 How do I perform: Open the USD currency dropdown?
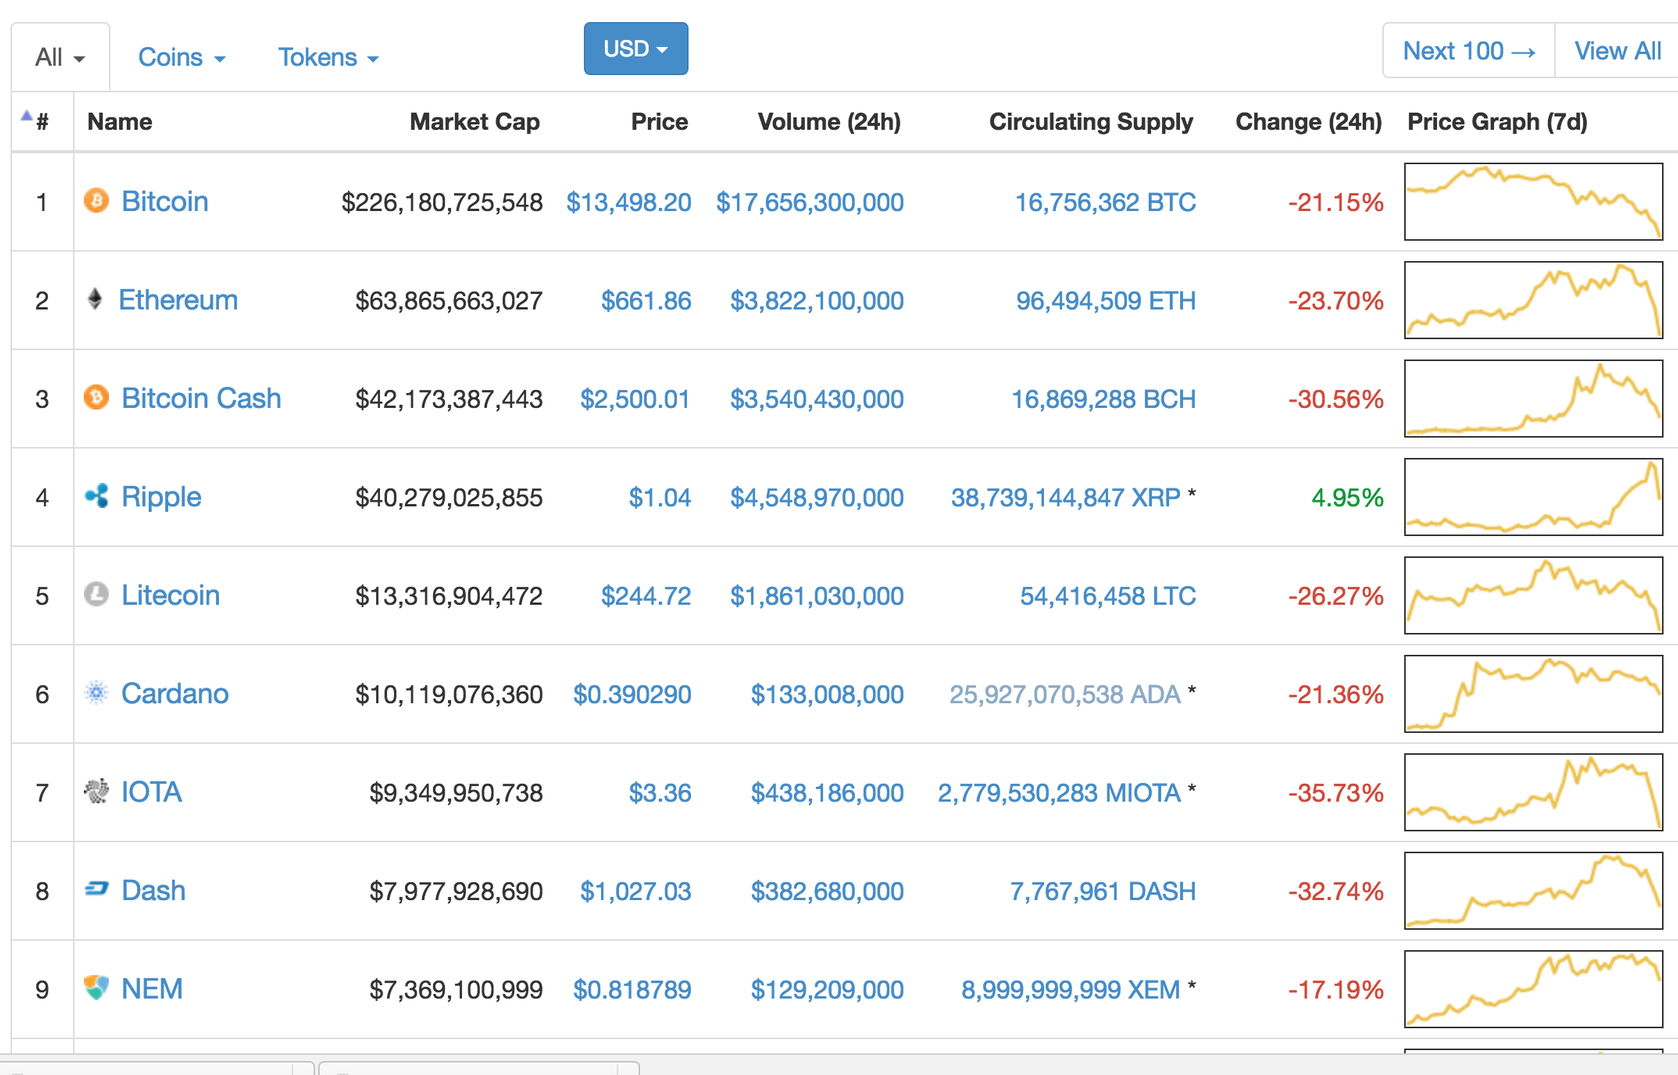click(x=635, y=49)
